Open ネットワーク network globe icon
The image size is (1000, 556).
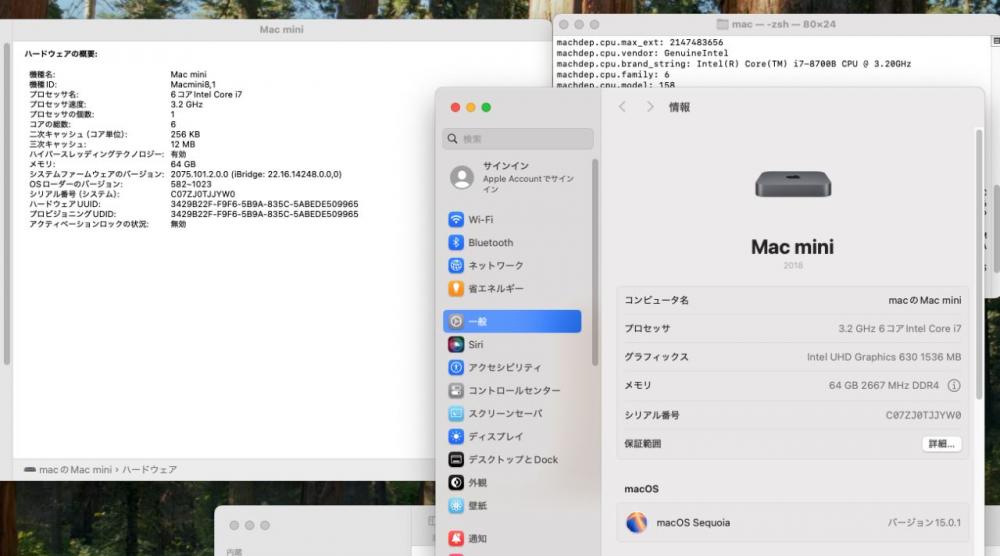click(x=455, y=265)
